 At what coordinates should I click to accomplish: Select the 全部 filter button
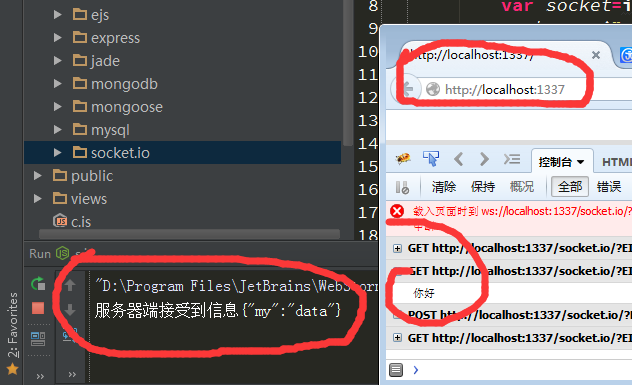pyautogui.click(x=570, y=187)
